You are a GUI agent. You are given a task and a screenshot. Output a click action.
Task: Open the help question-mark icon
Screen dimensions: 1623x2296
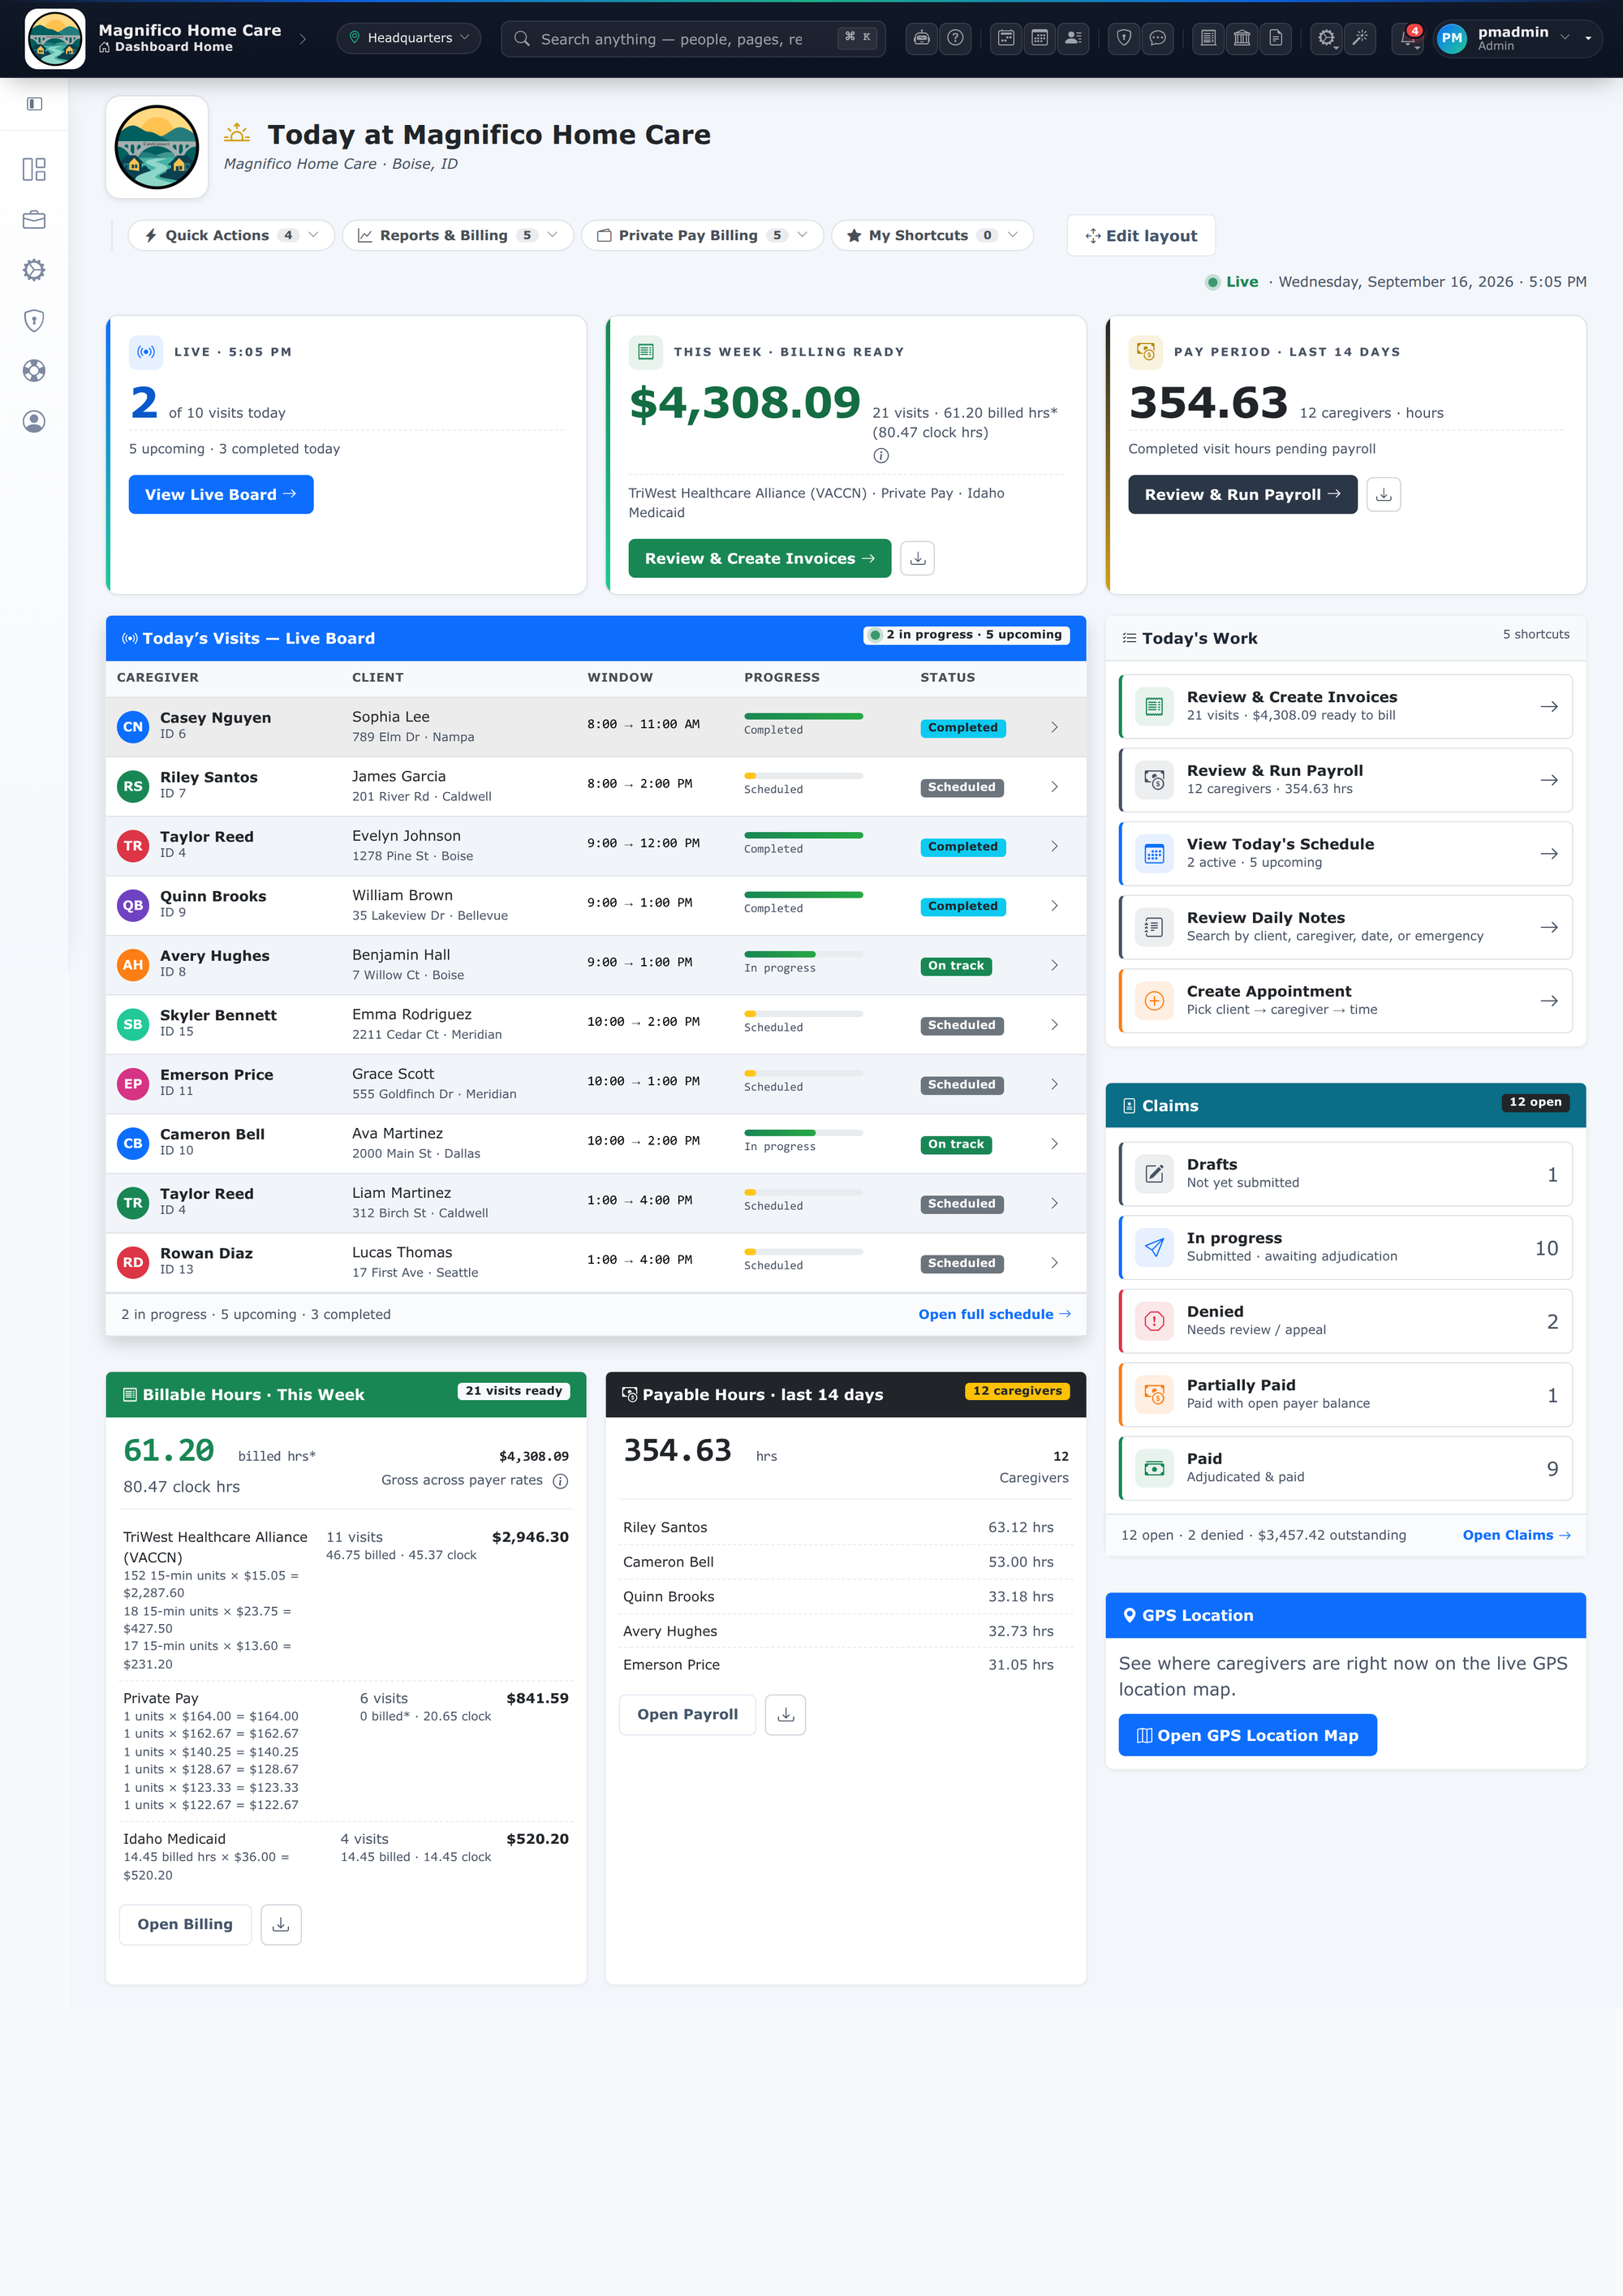click(x=955, y=38)
